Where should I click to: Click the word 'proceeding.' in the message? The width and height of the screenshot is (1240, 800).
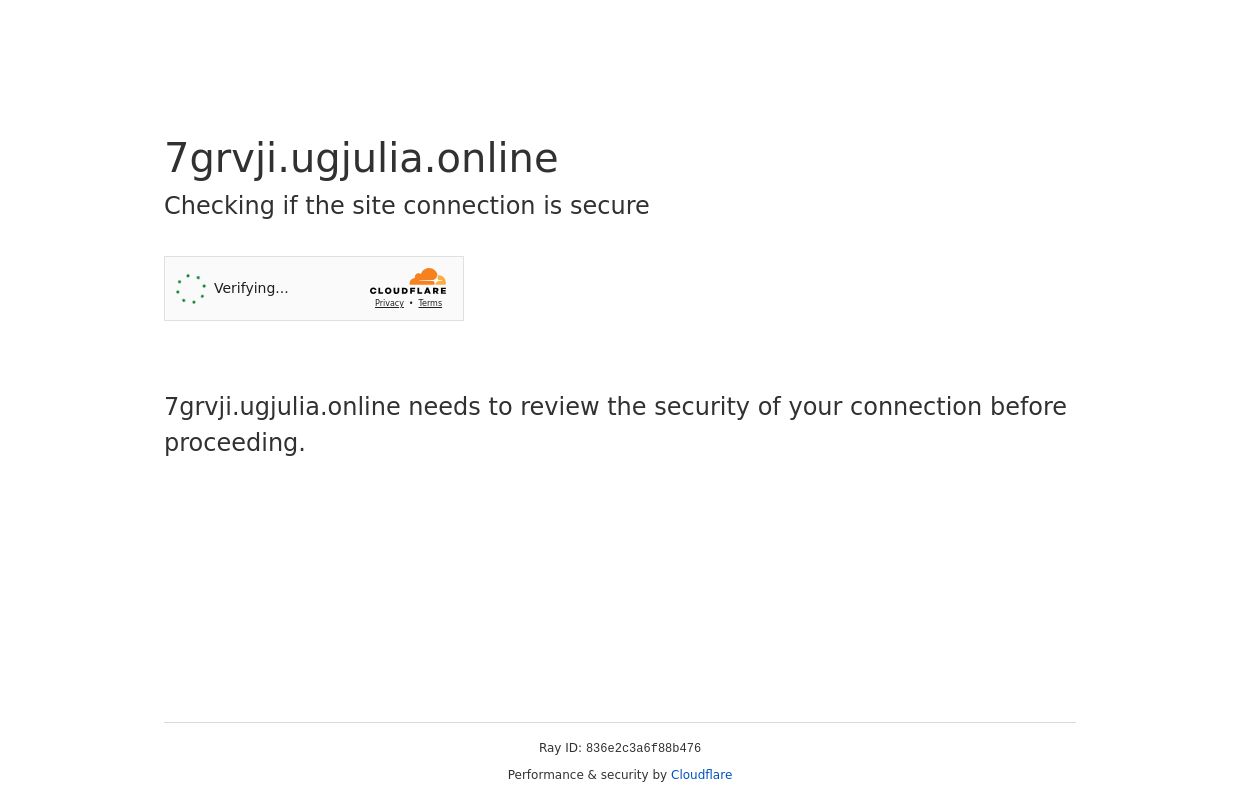point(235,443)
